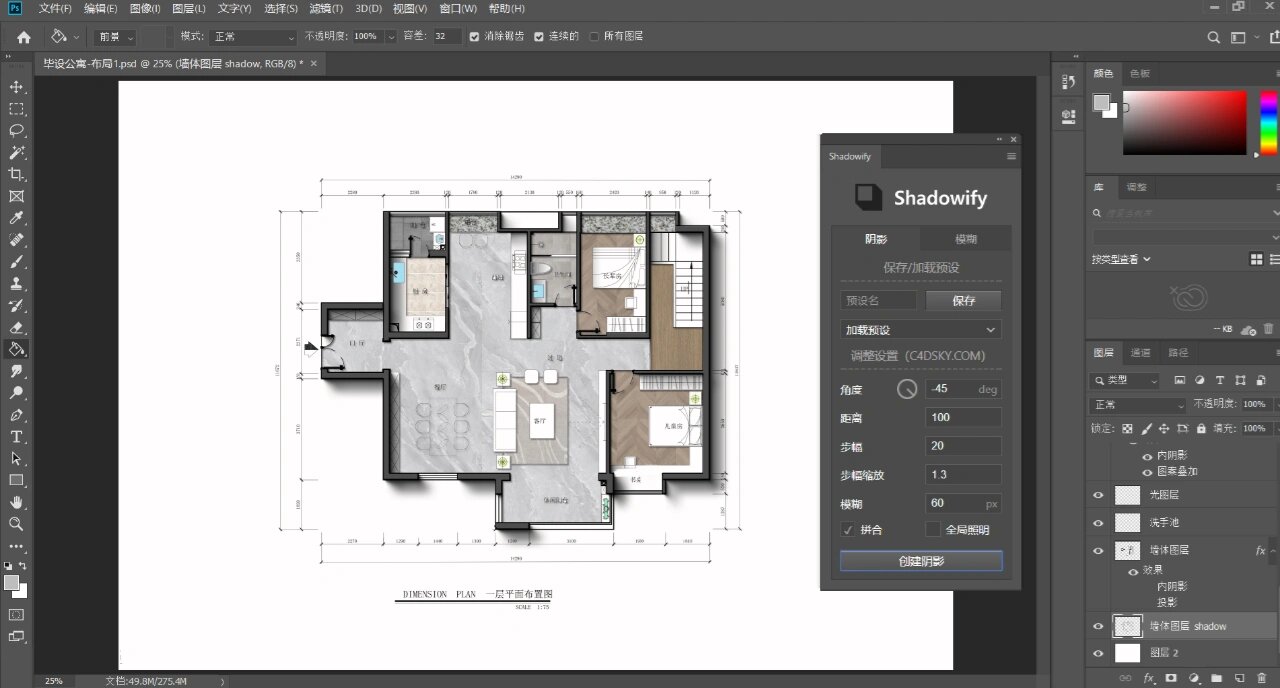Click the 保存 preset button
This screenshot has width=1280, height=688.
(x=963, y=300)
